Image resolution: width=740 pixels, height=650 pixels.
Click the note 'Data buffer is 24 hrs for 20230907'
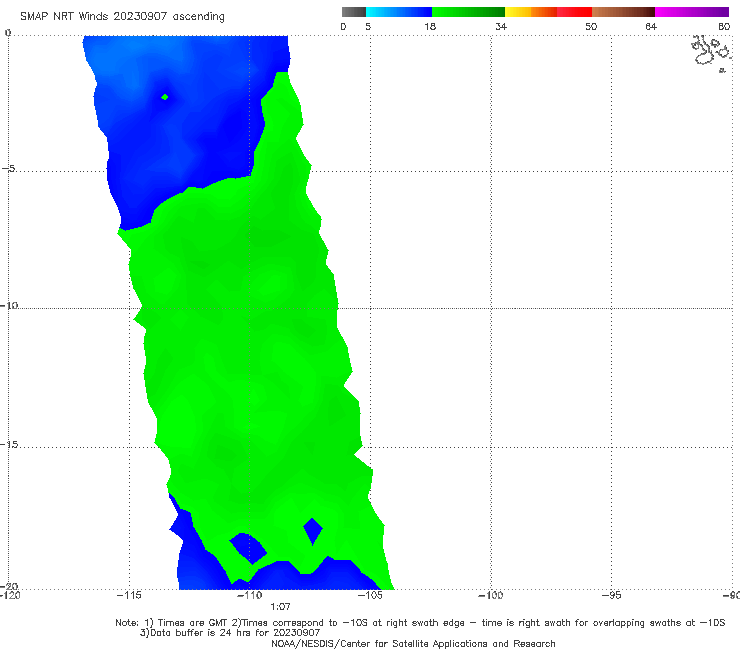tap(230, 633)
